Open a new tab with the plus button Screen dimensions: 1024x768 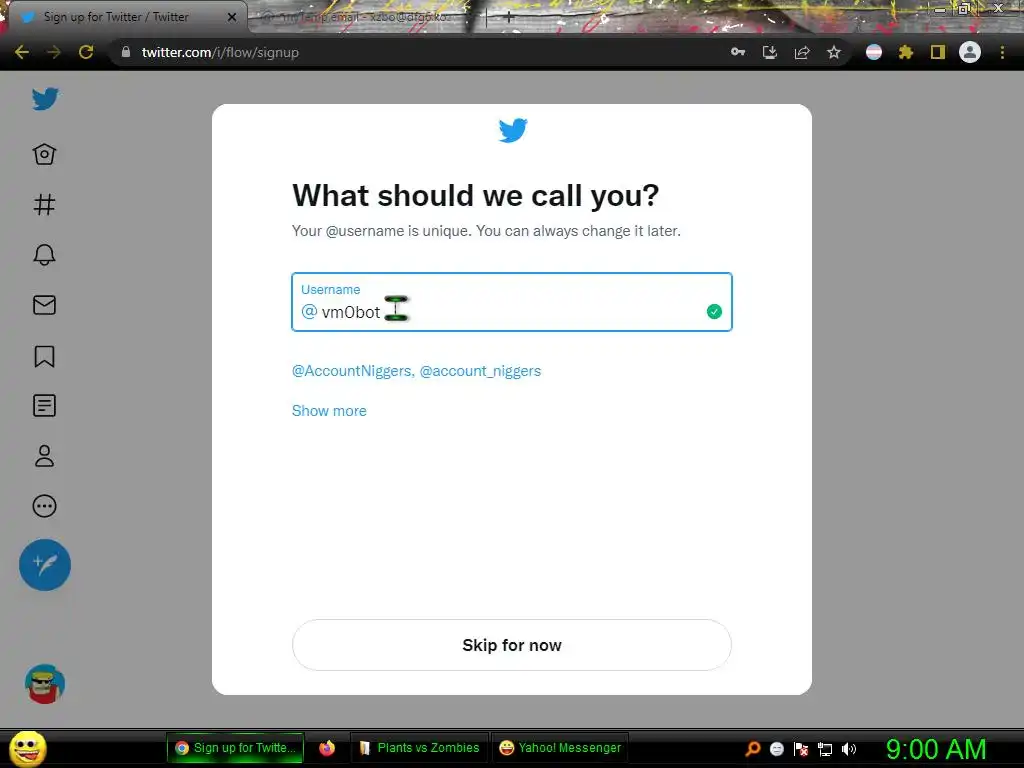pos(509,18)
